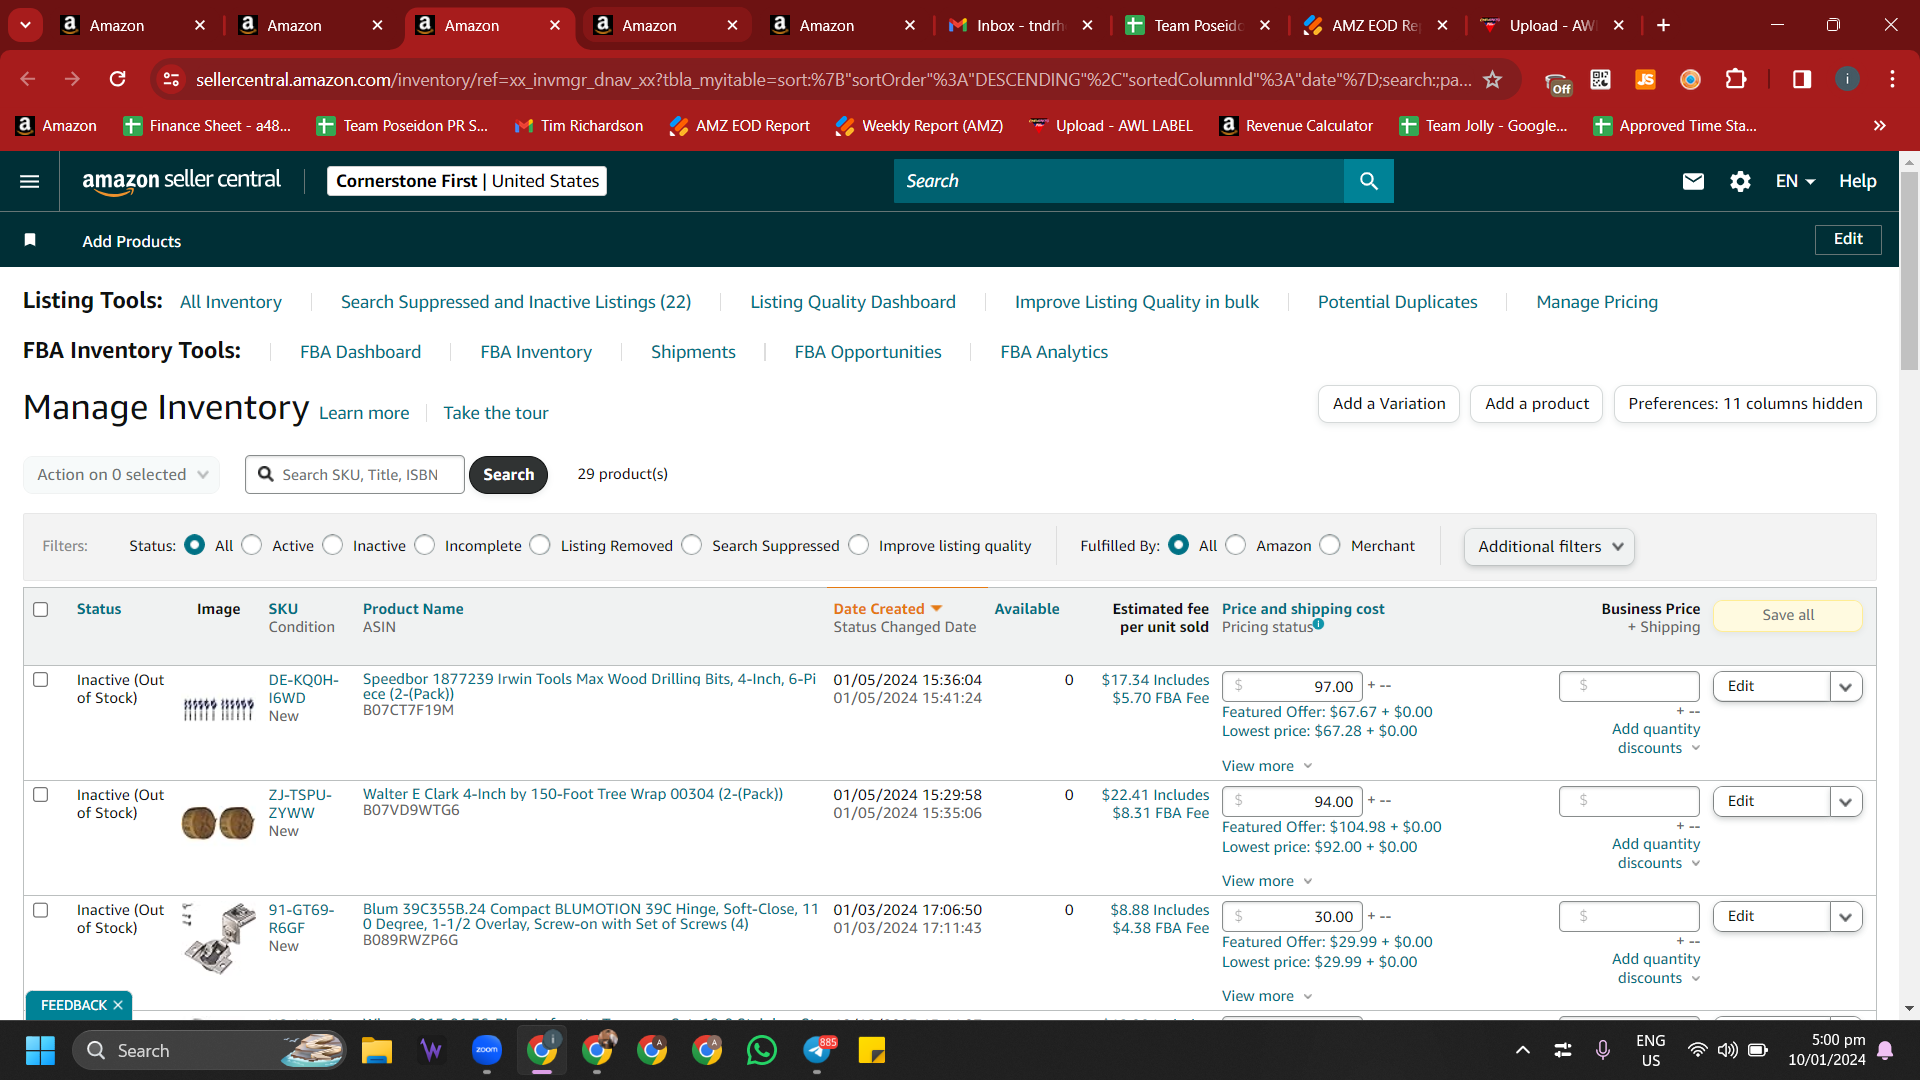This screenshot has width=1920, height=1080.
Task: Open the Action on 0 selected dropdown
Action: (x=121, y=474)
